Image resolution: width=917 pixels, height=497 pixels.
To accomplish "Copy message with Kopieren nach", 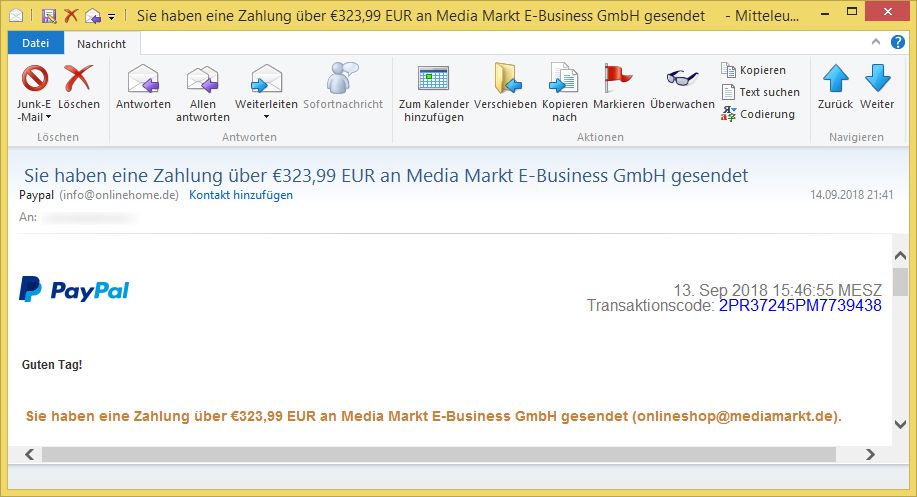I will (564, 93).
